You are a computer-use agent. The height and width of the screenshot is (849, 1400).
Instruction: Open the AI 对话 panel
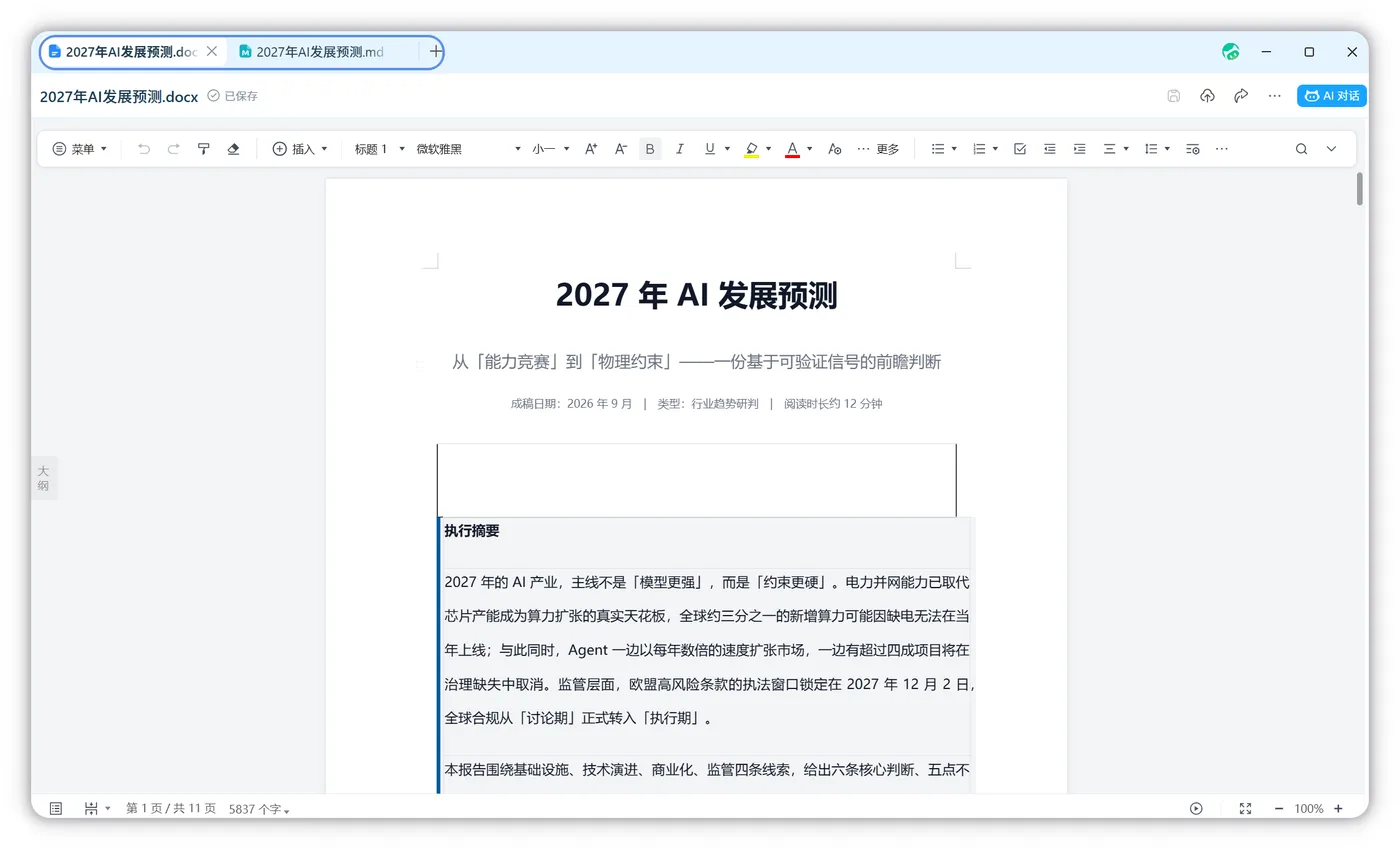click(1332, 96)
